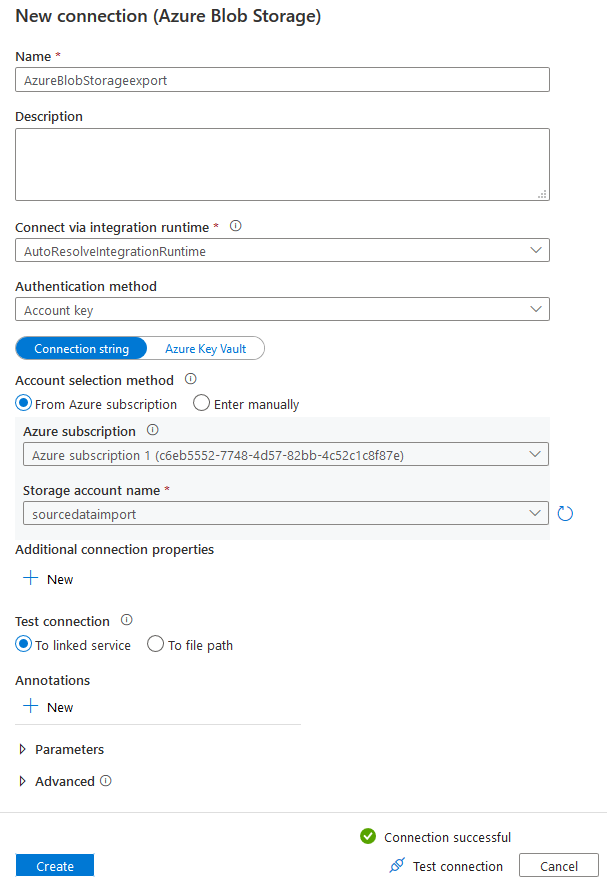The width and height of the screenshot is (607, 883).
Task: Expand the Parameters section
Action: 23,749
